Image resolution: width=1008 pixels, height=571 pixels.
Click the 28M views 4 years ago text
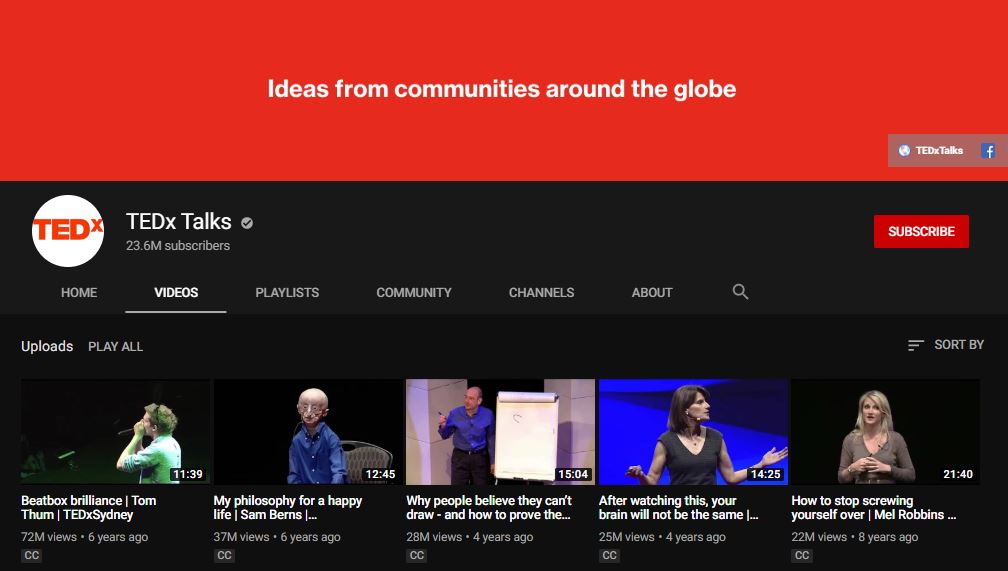(x=469, y=537)
